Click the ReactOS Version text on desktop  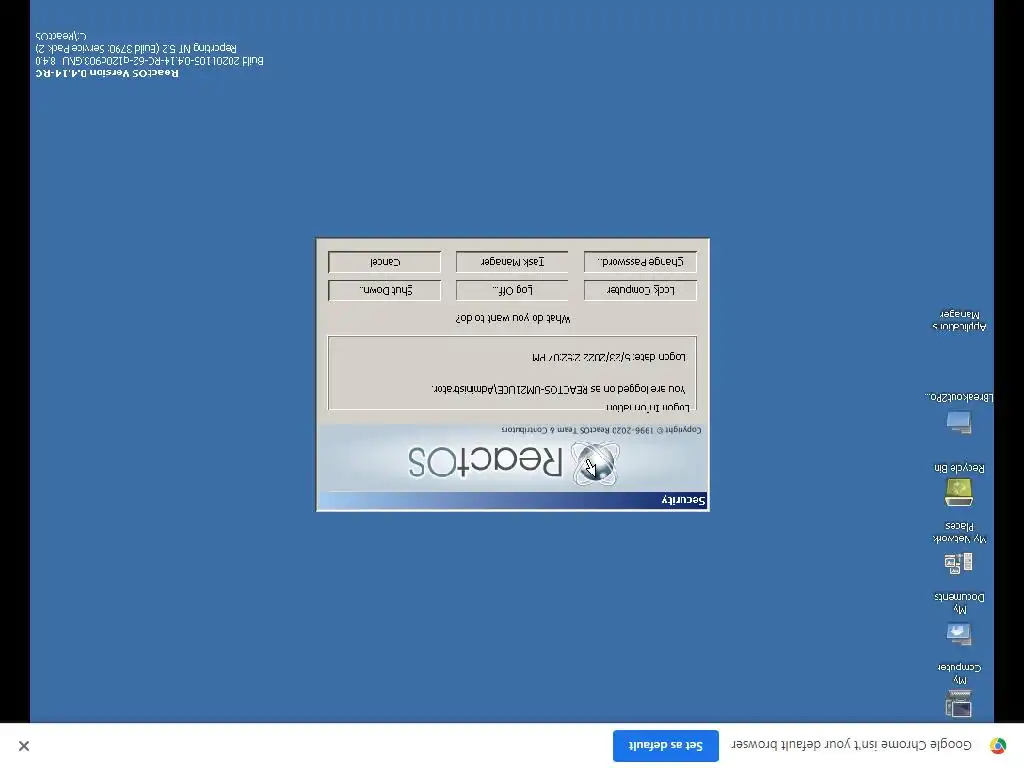pos(107,73)
